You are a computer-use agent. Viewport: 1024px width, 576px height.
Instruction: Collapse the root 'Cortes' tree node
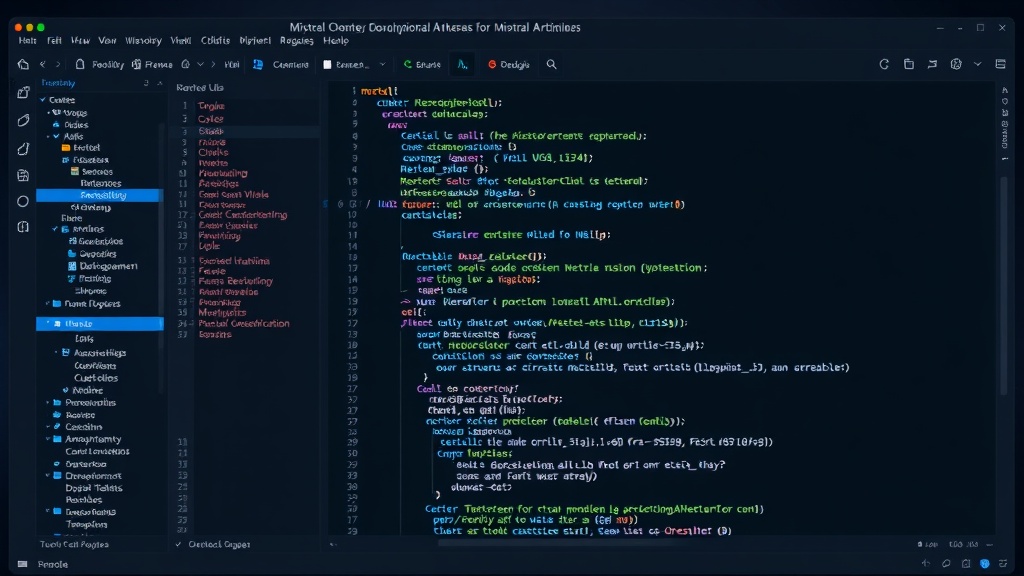[x=43, y=100]
